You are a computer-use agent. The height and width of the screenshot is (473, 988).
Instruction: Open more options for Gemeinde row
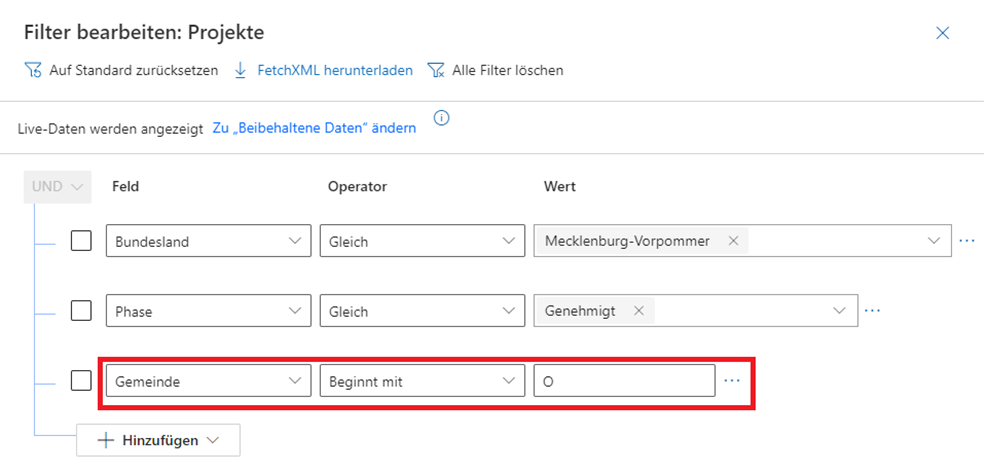pyautogui.click(x=732, y=381)
